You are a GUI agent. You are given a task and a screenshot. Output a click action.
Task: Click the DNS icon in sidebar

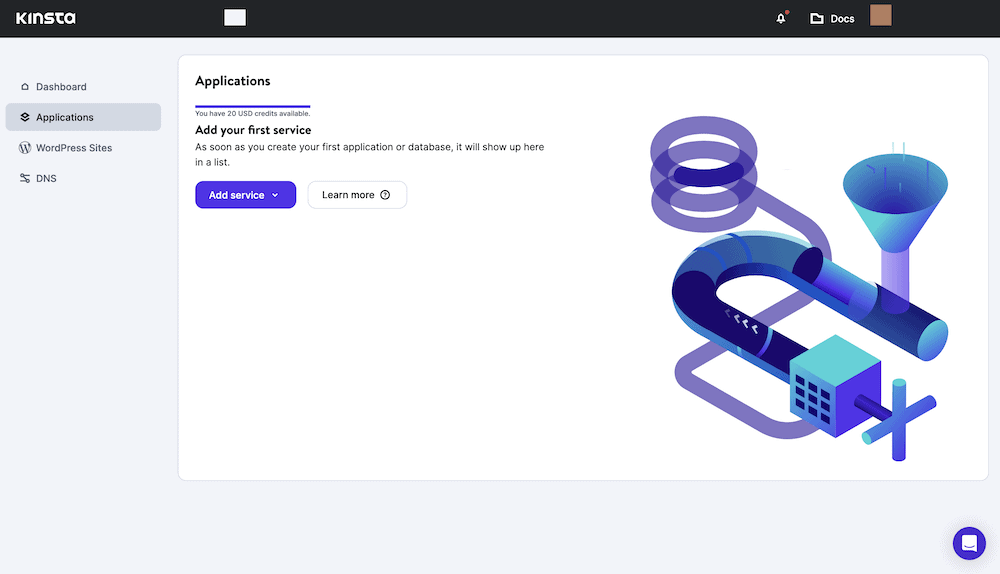(x=25, y=179)
